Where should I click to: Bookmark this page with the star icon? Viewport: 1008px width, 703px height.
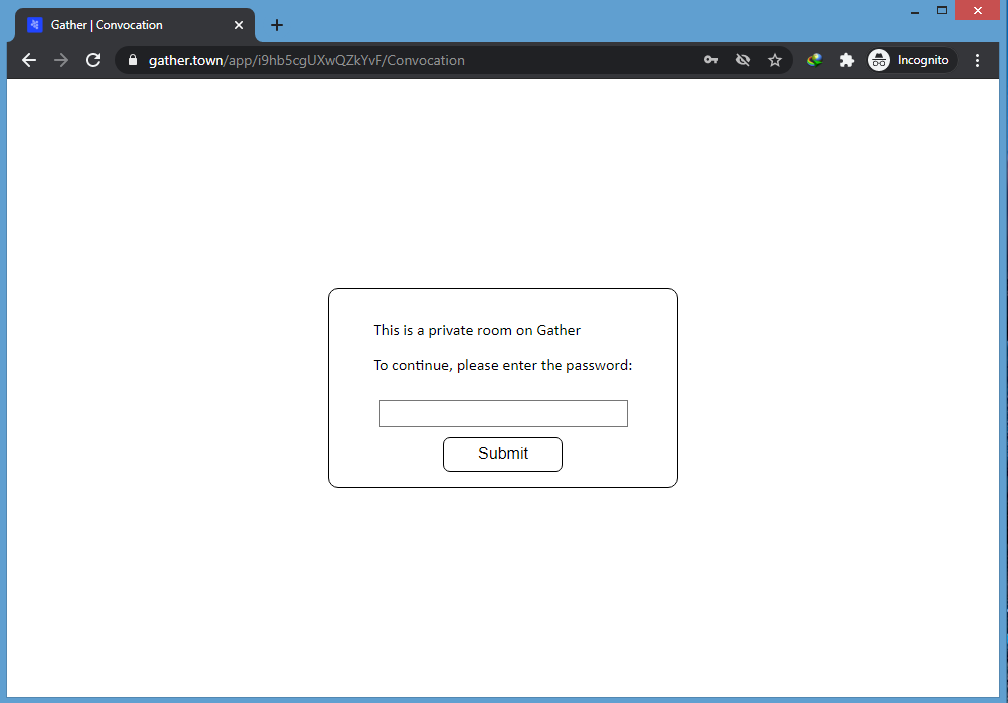(x=775, y=60)
